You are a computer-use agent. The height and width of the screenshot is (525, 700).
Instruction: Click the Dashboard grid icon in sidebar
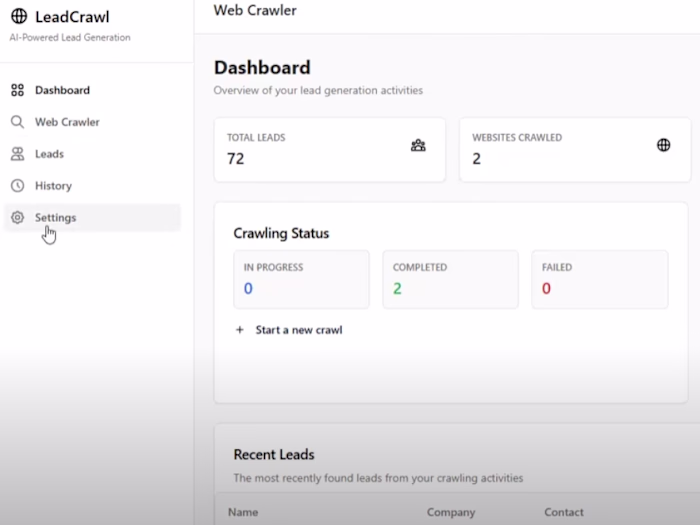[17, 90]
